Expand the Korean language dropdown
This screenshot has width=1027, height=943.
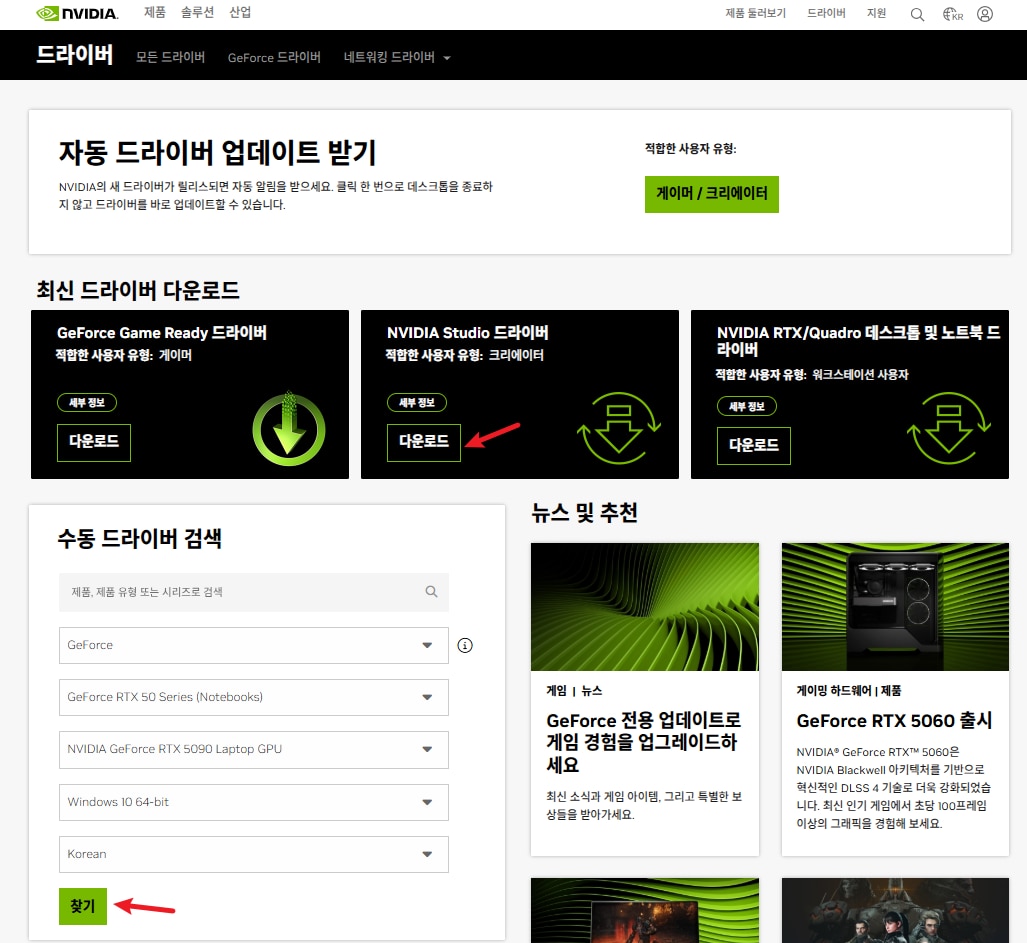tap(253, 854)
